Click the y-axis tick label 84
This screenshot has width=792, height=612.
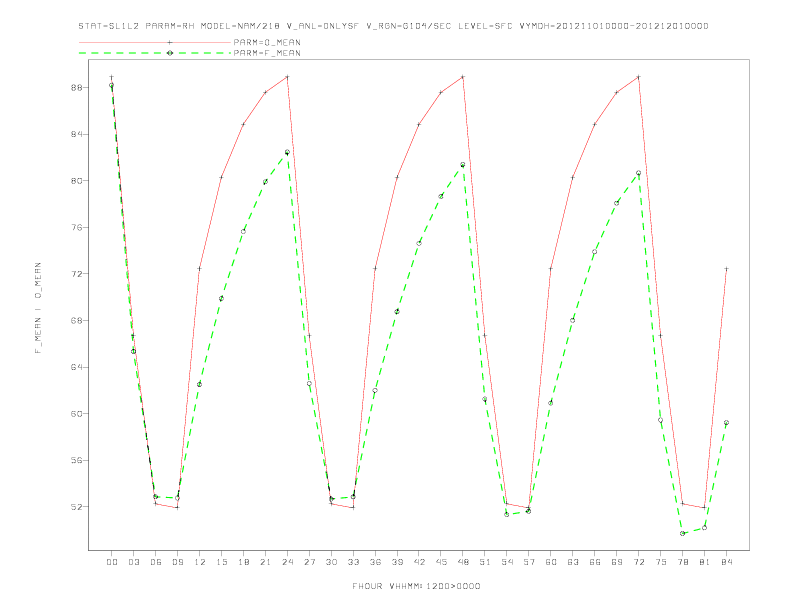[77, 134]
